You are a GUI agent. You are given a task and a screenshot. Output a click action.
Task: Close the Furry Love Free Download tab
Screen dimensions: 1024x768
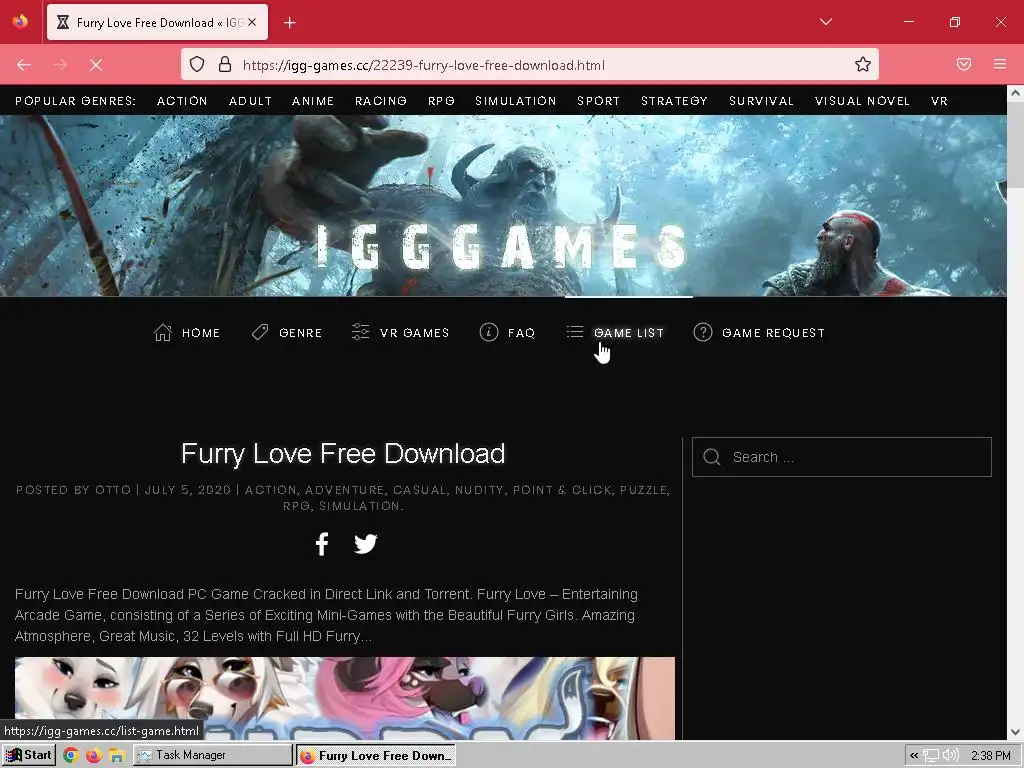[x=252, y=22]
